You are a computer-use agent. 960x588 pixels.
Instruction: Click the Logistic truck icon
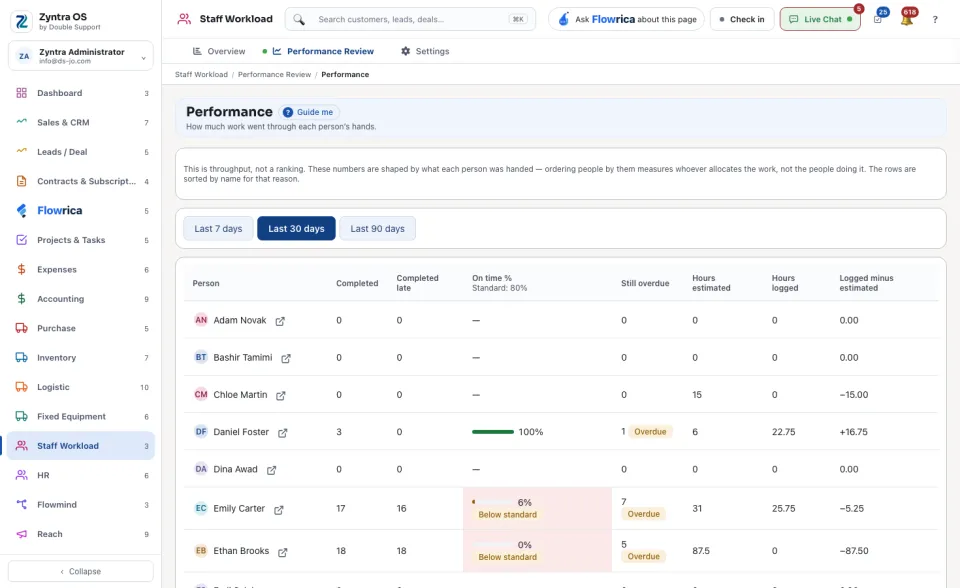point(21,387)
